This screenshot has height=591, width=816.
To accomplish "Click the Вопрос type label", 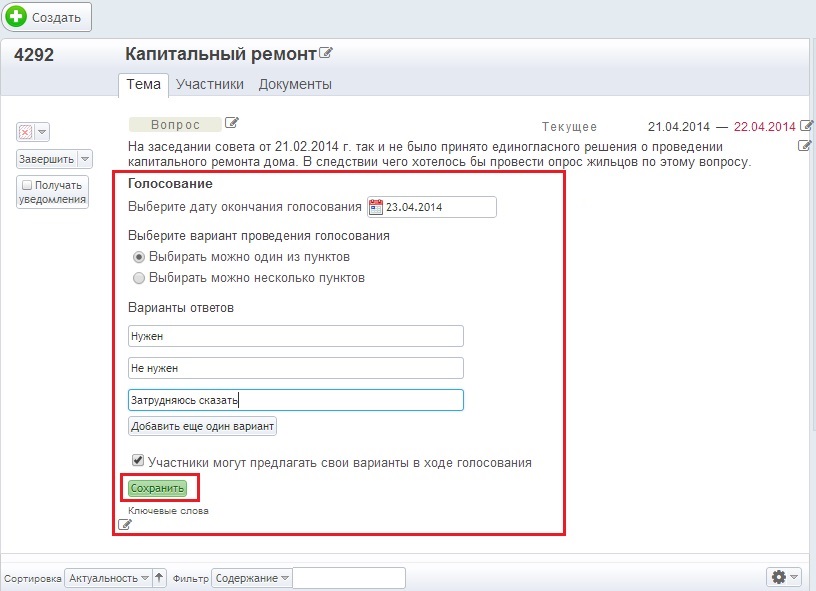I will pos(175,124).
